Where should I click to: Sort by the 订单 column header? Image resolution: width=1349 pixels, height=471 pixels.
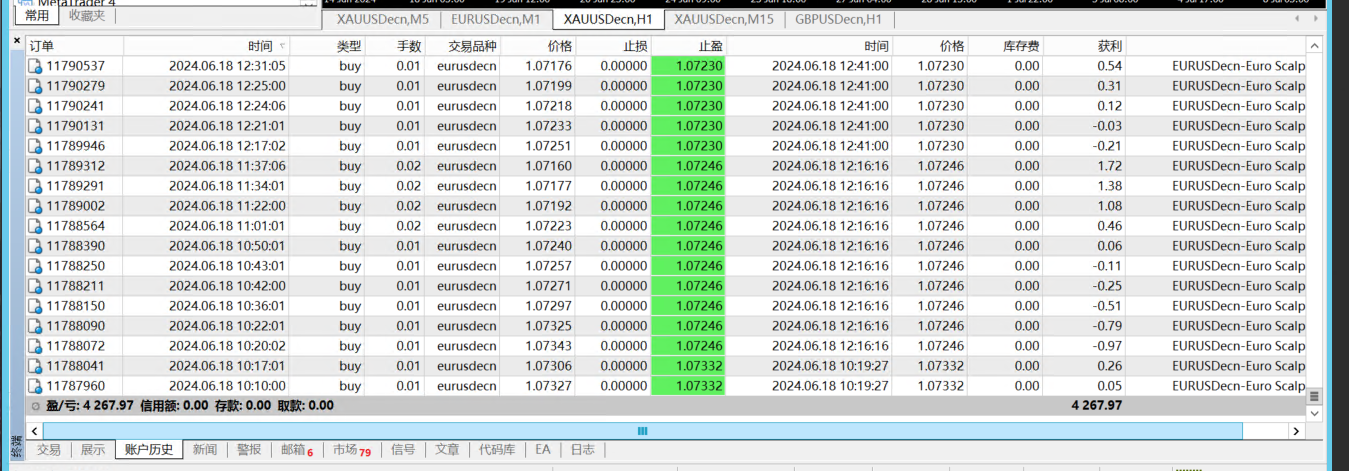[73, 46]
